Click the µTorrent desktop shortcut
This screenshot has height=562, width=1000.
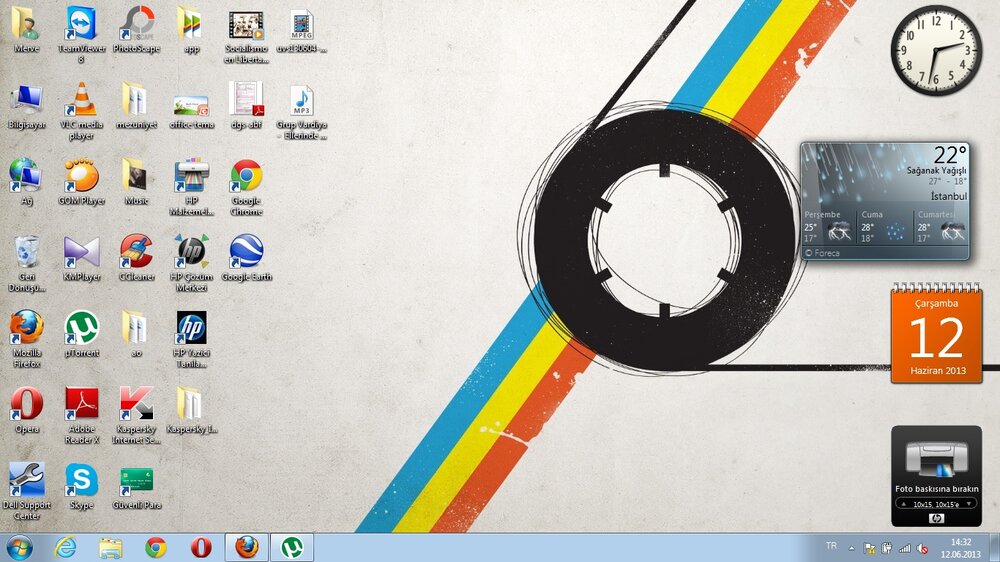81,327
